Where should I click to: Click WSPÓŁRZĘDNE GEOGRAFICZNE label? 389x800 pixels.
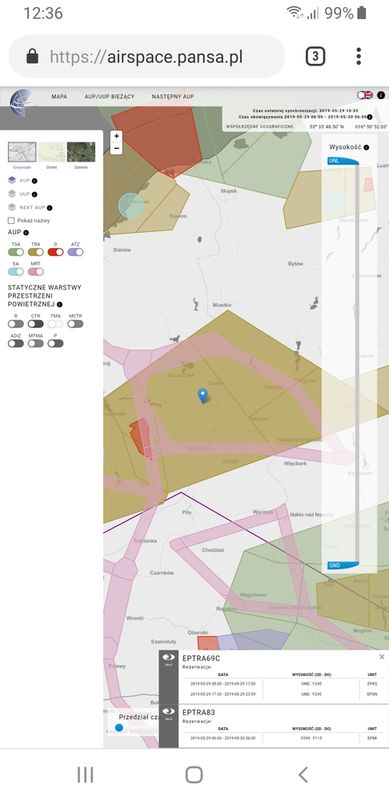coord(259,127)
